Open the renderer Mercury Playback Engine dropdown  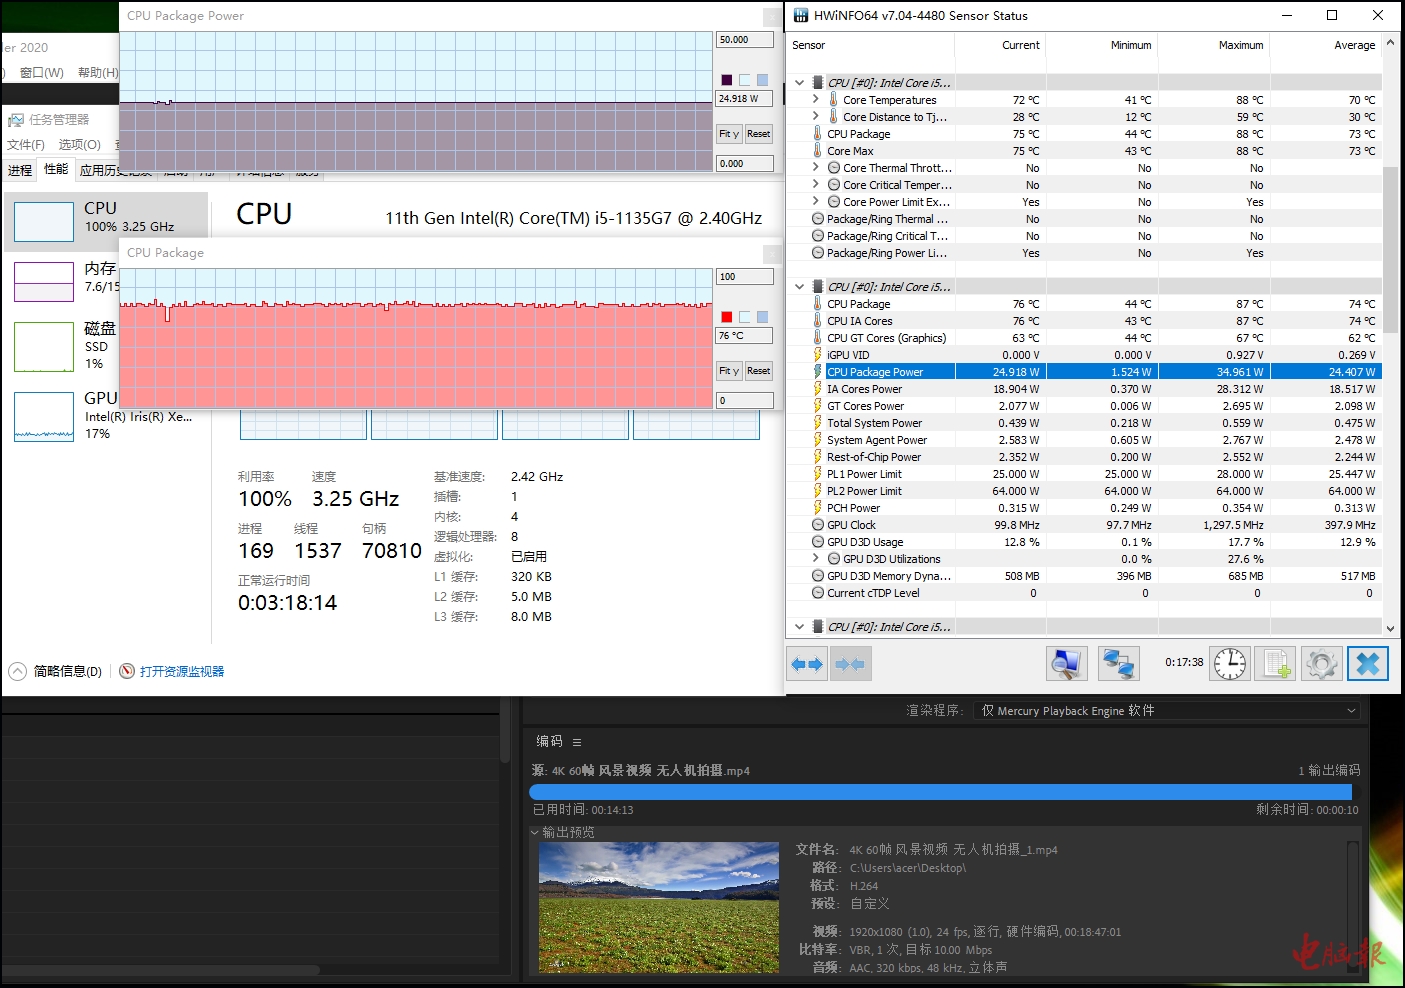point(1167,710)
